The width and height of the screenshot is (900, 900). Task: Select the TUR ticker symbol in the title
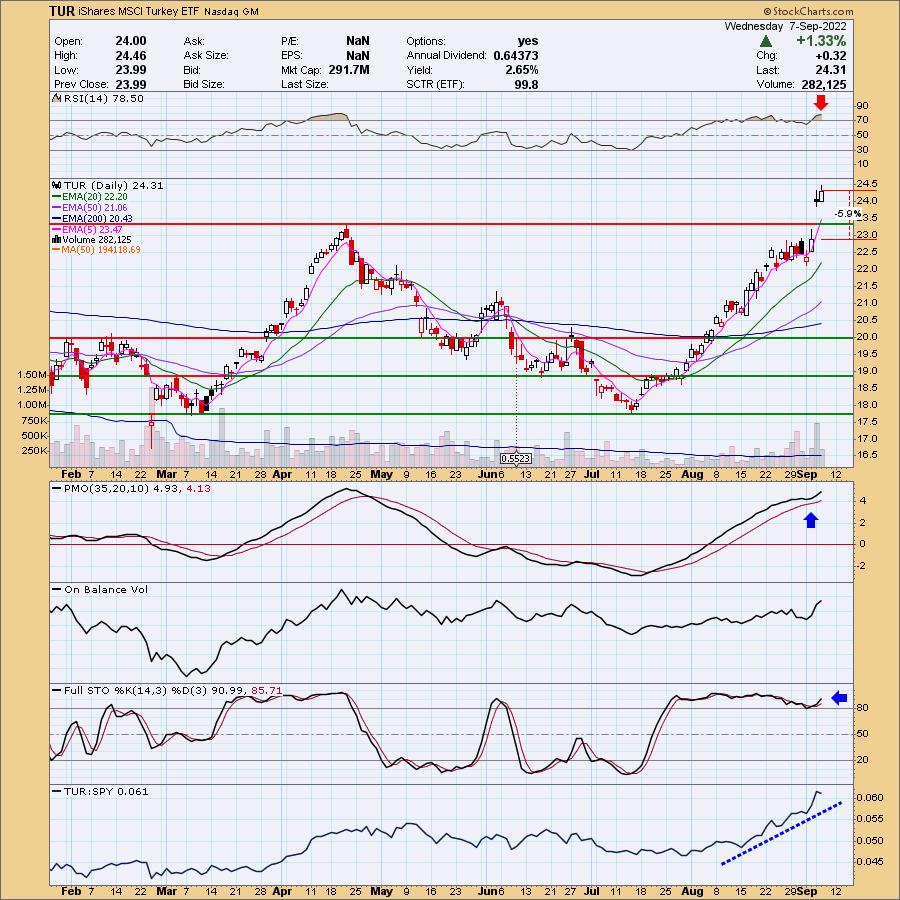(x=61, y=11)
